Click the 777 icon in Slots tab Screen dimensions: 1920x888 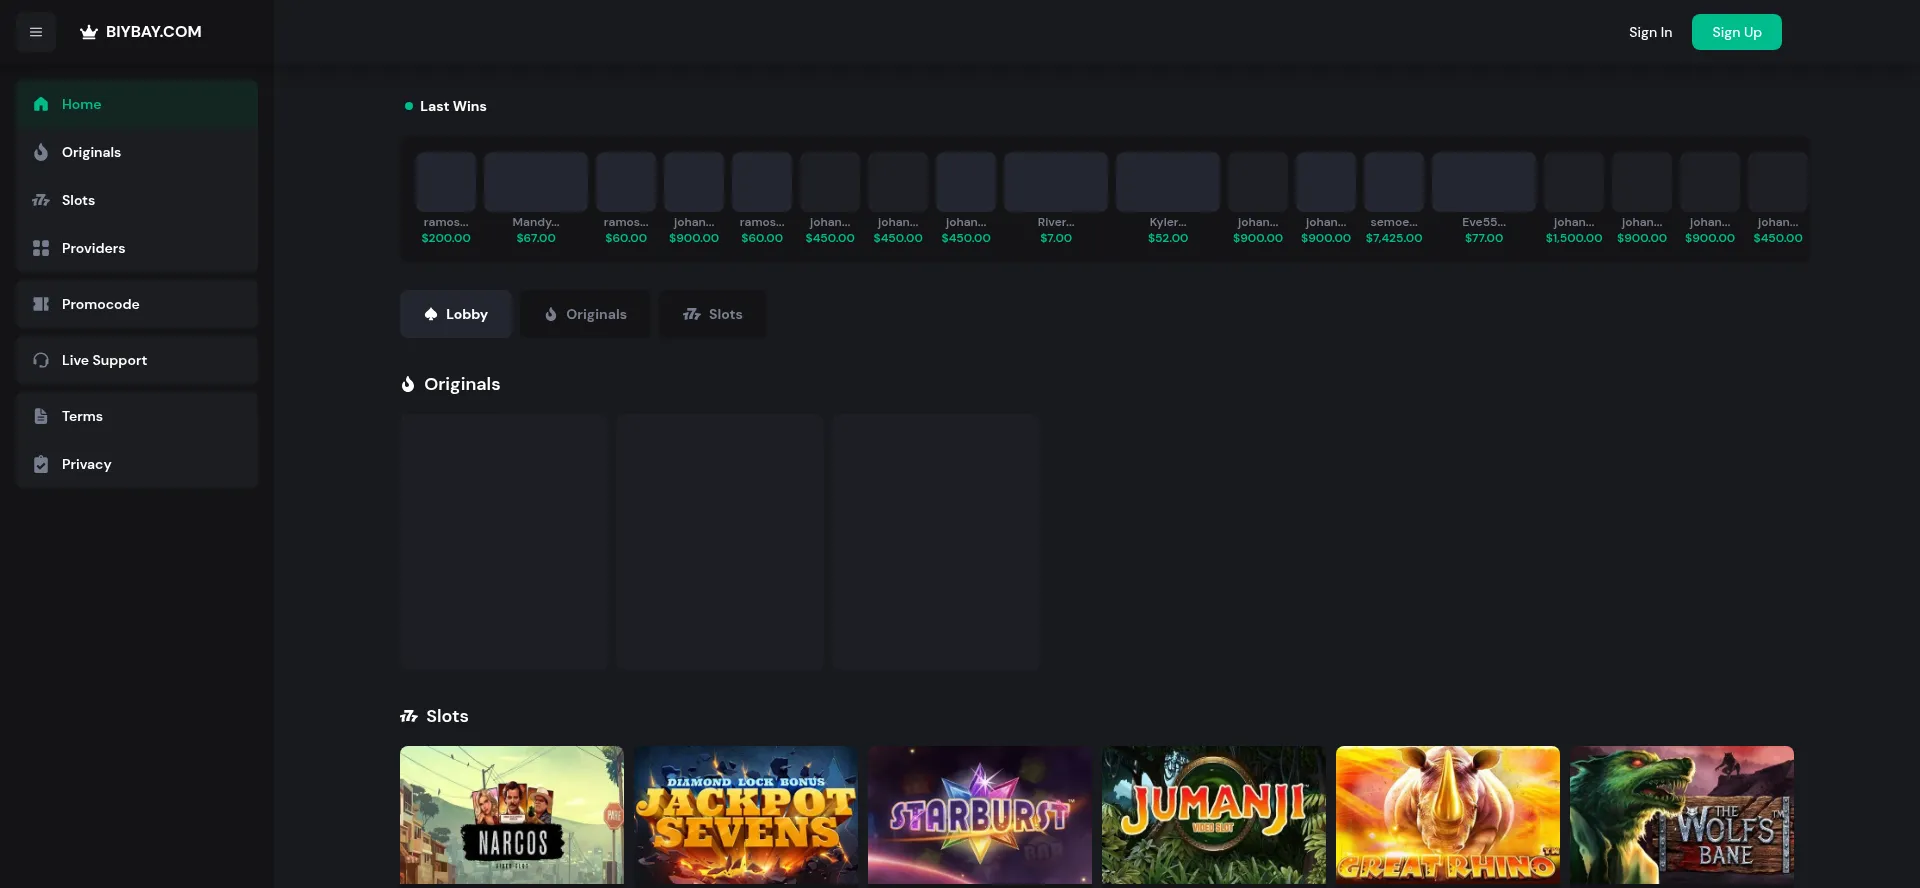pos(692,314)
